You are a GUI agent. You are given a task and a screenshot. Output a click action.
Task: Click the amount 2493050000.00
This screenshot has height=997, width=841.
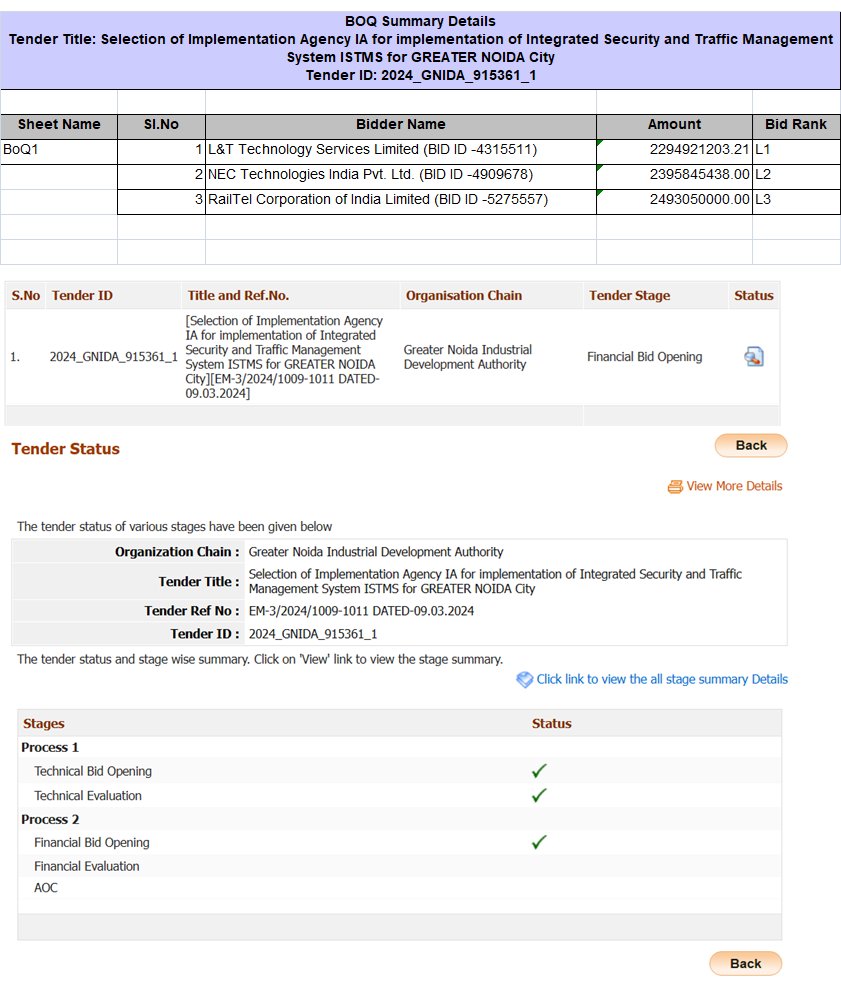tap(674, 202)
